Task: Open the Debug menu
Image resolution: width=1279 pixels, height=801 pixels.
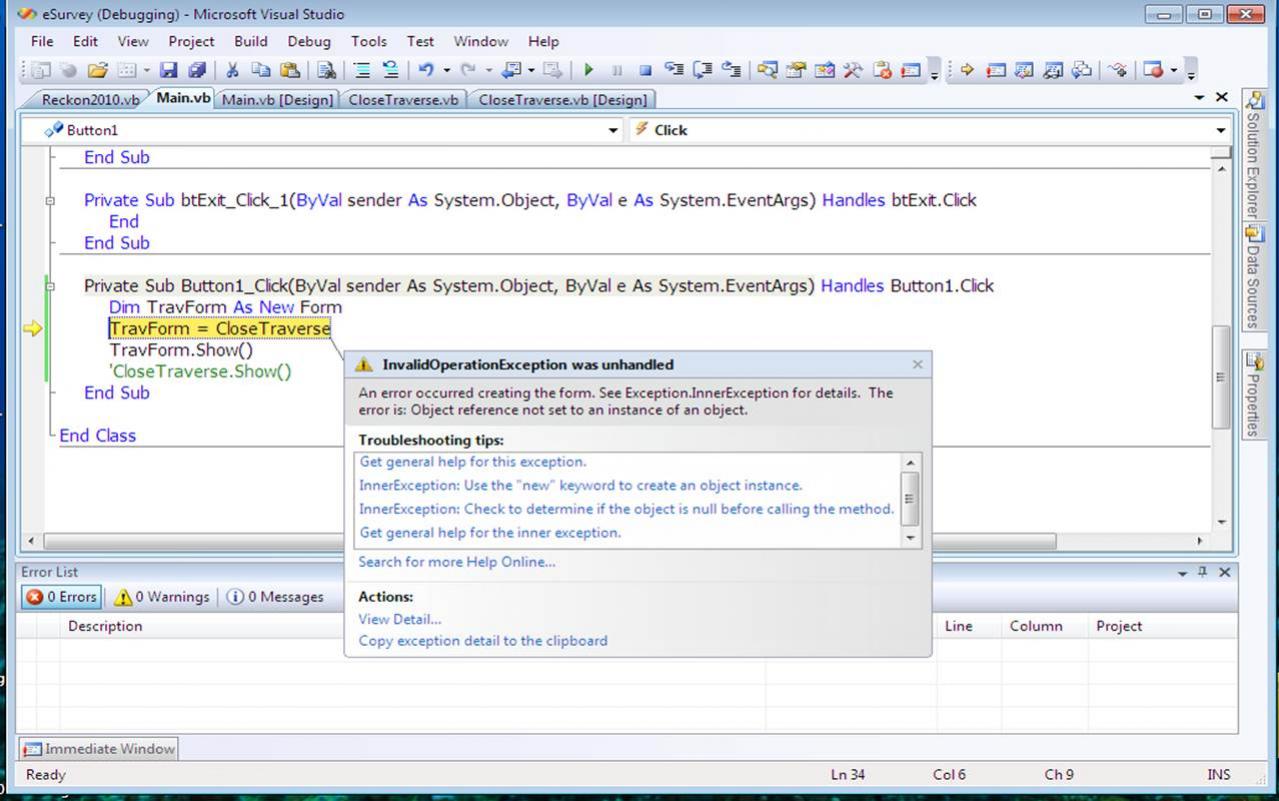Action: 309,41
